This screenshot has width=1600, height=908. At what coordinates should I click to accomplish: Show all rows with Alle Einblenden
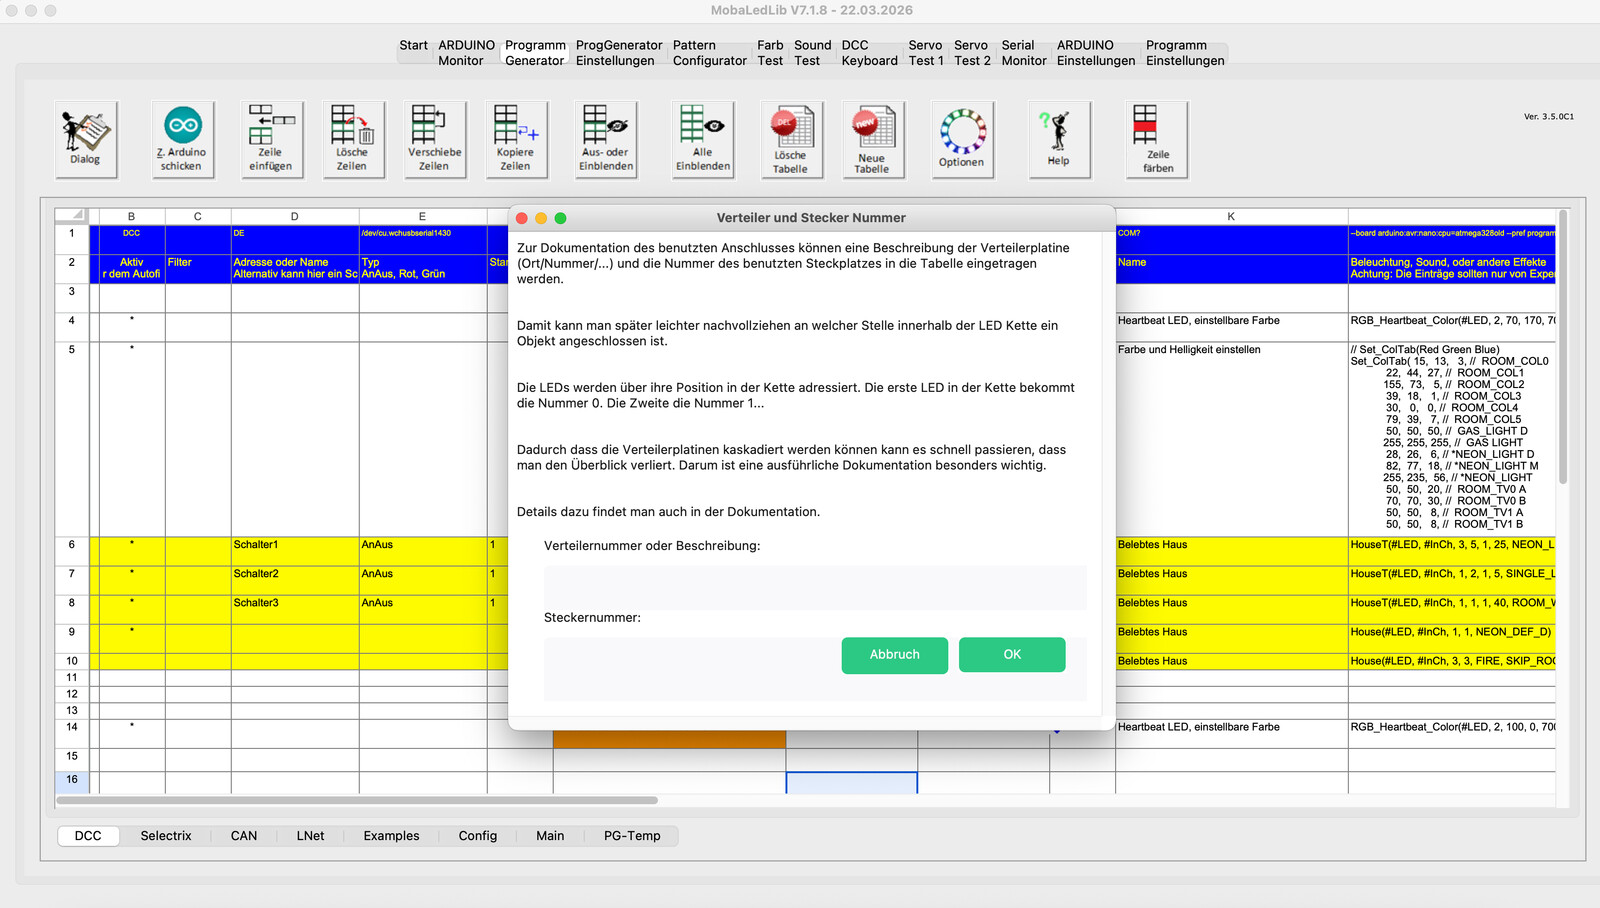pyautogui.click(x=702, y=139)
